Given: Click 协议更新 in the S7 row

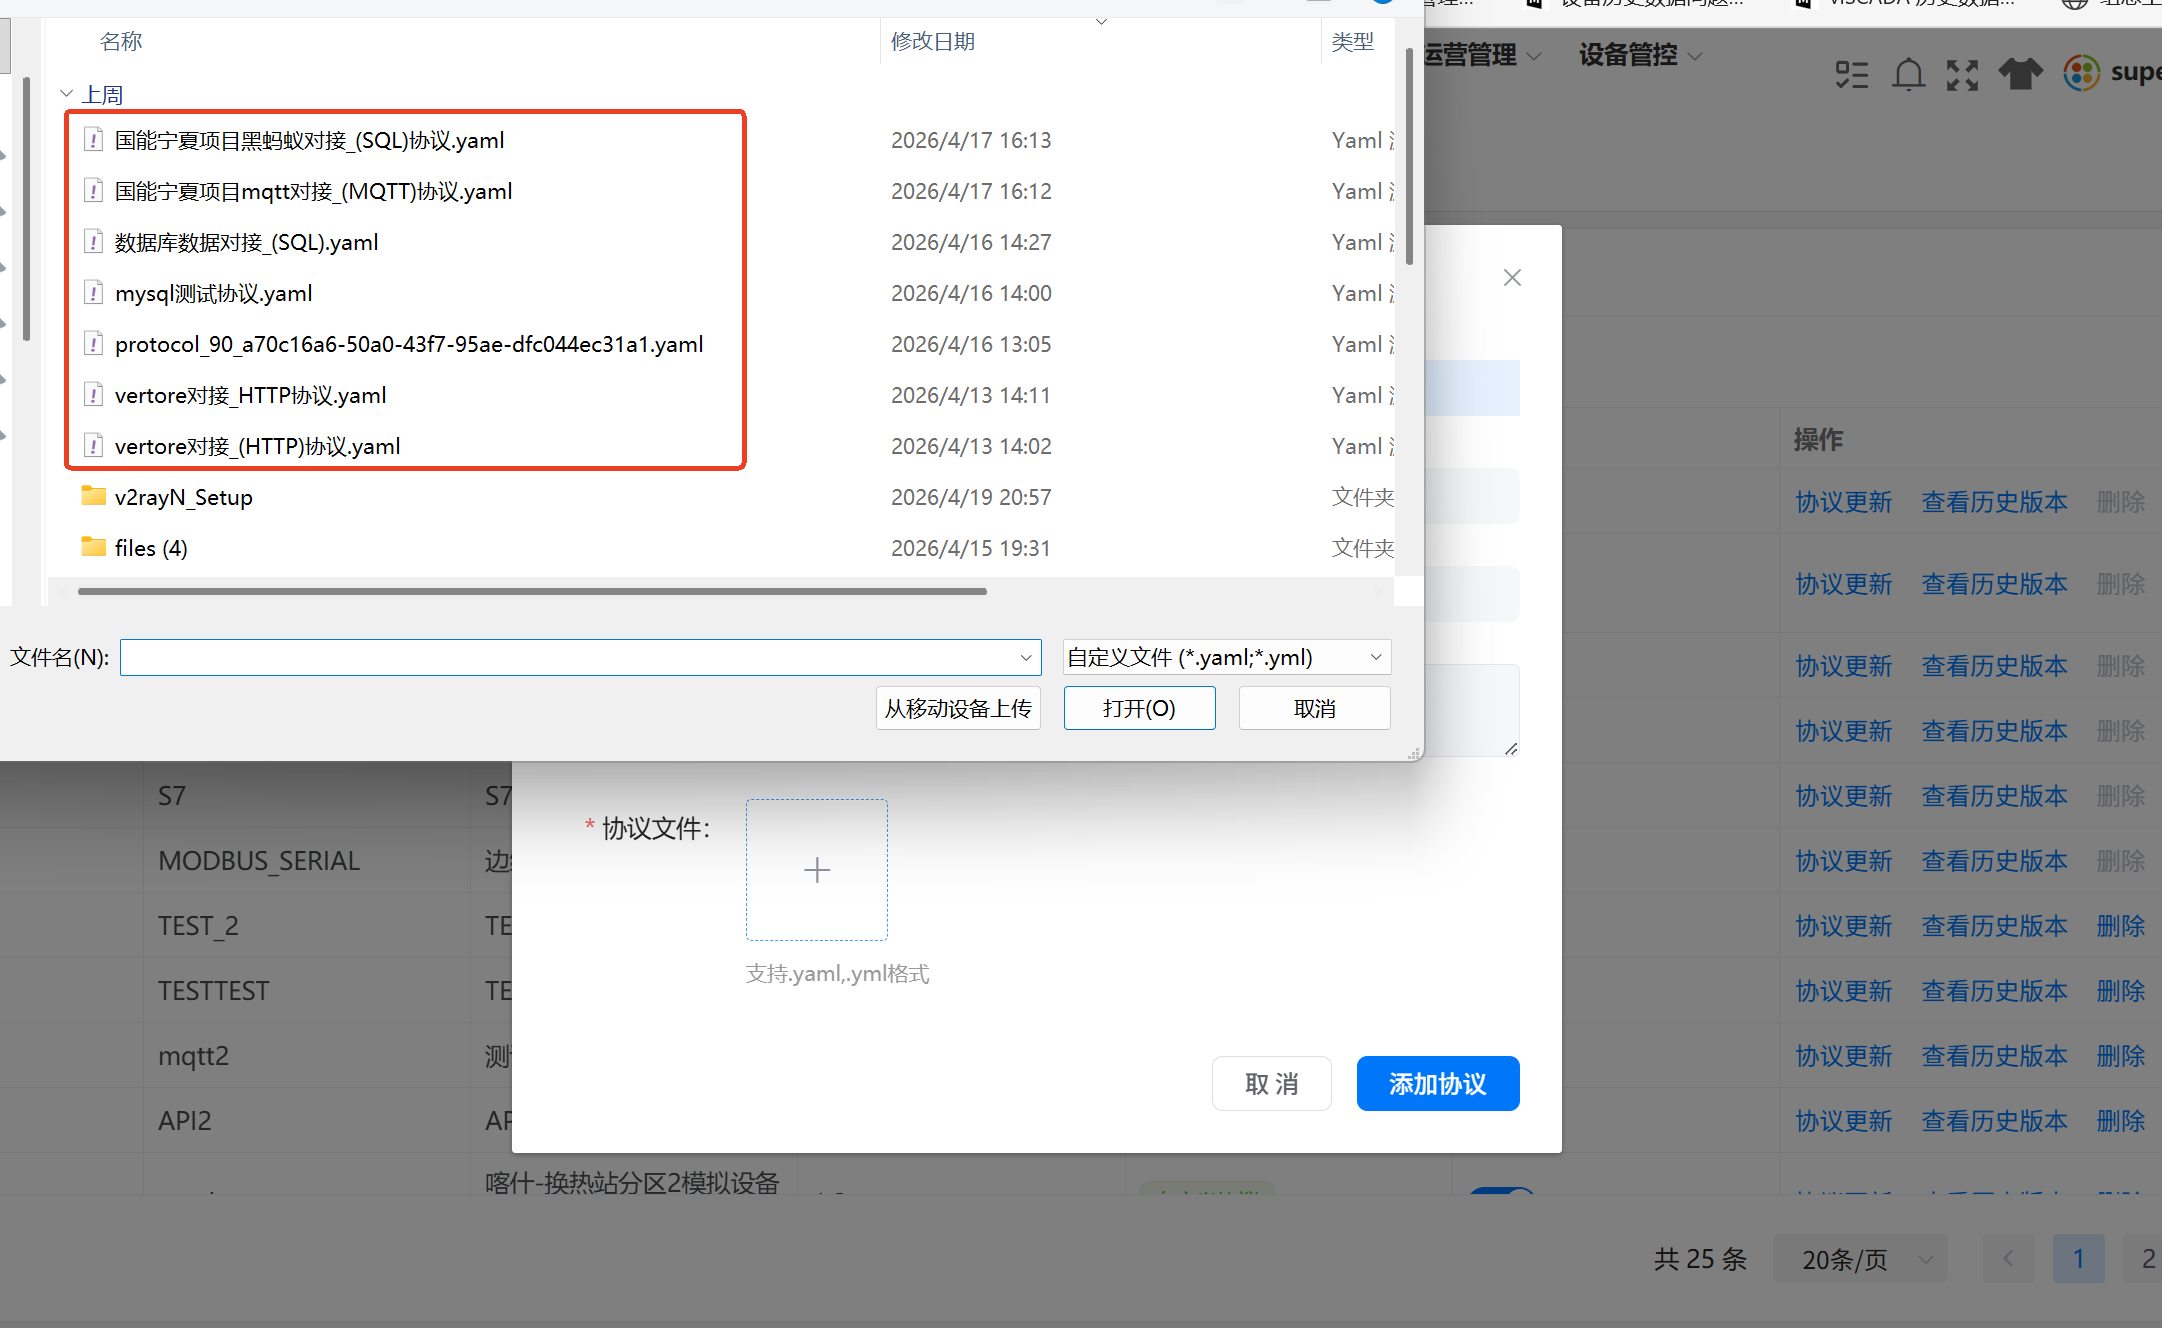Looking at the screenshot, I should click(1843, 796).
